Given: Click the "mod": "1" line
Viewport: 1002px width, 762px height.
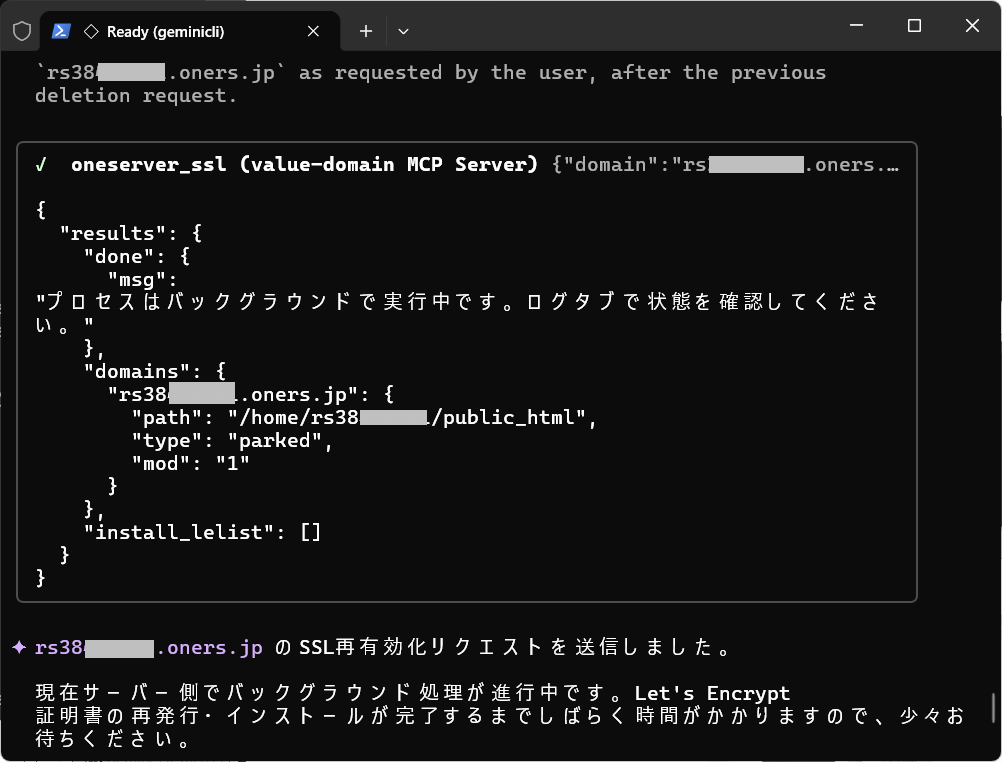Looking at the screenshot, I should click(190, 463).
